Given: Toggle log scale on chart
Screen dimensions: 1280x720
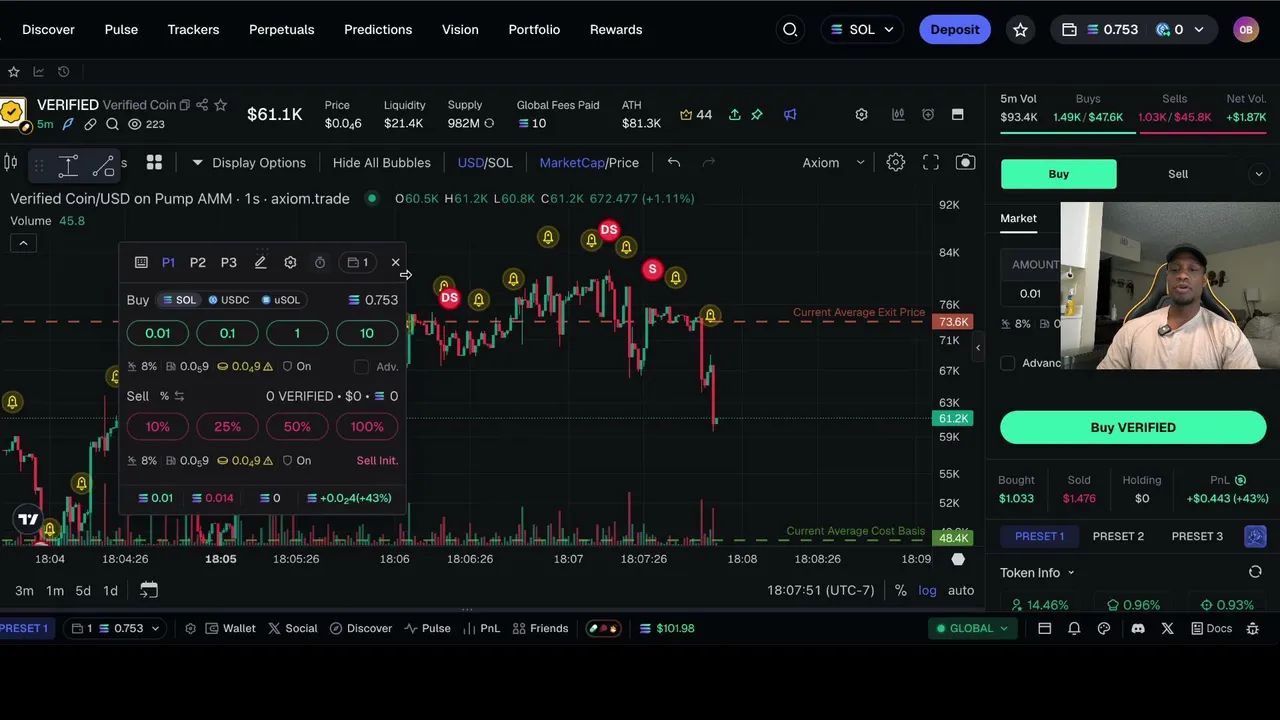Looking at the screenshot, I should point(928,590).
